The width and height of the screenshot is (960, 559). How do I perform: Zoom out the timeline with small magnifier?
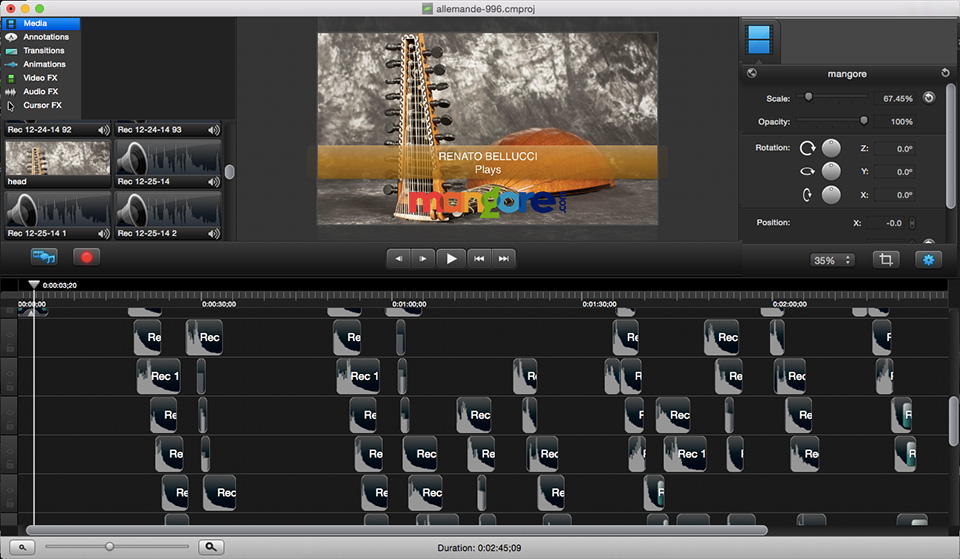[x=22, y=547]
